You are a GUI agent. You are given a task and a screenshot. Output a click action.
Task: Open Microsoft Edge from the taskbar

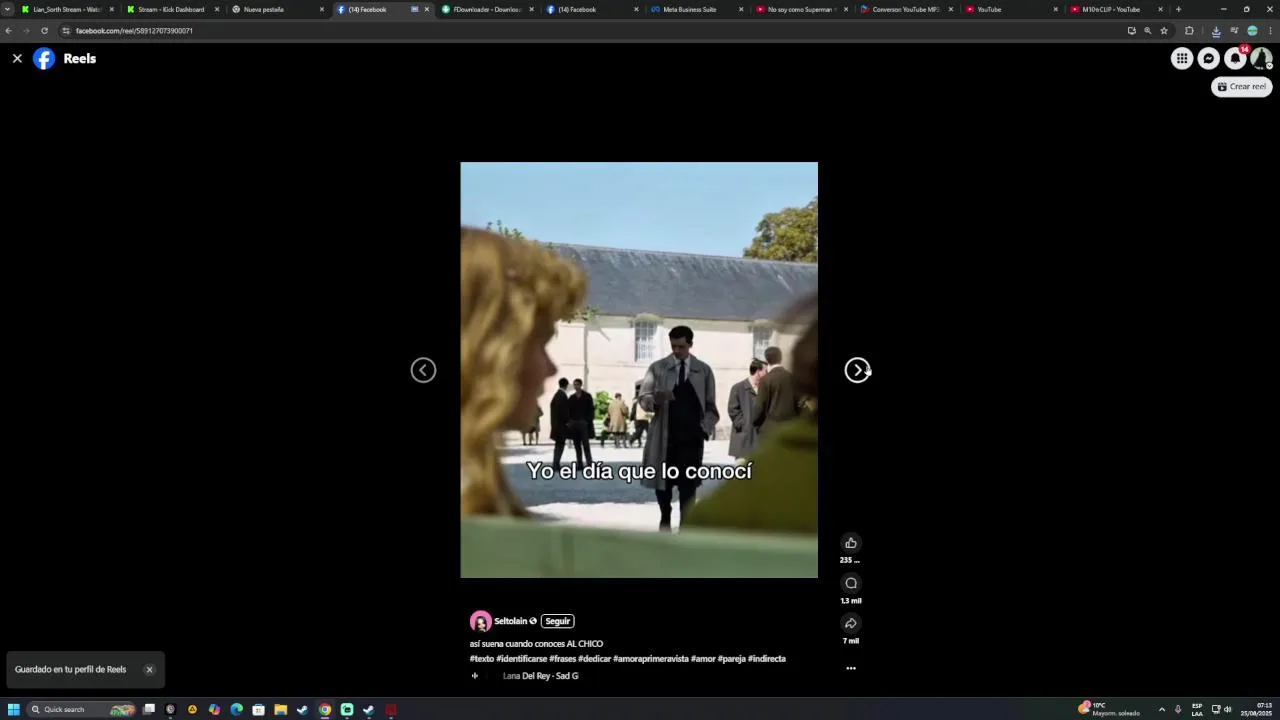coord(237,709)
